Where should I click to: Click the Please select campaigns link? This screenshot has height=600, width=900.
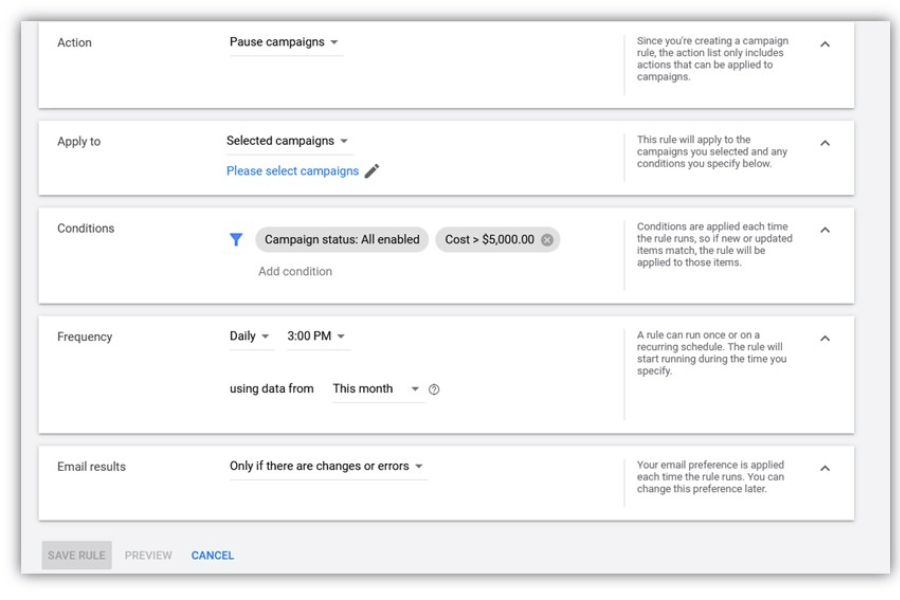click(292, 171)
